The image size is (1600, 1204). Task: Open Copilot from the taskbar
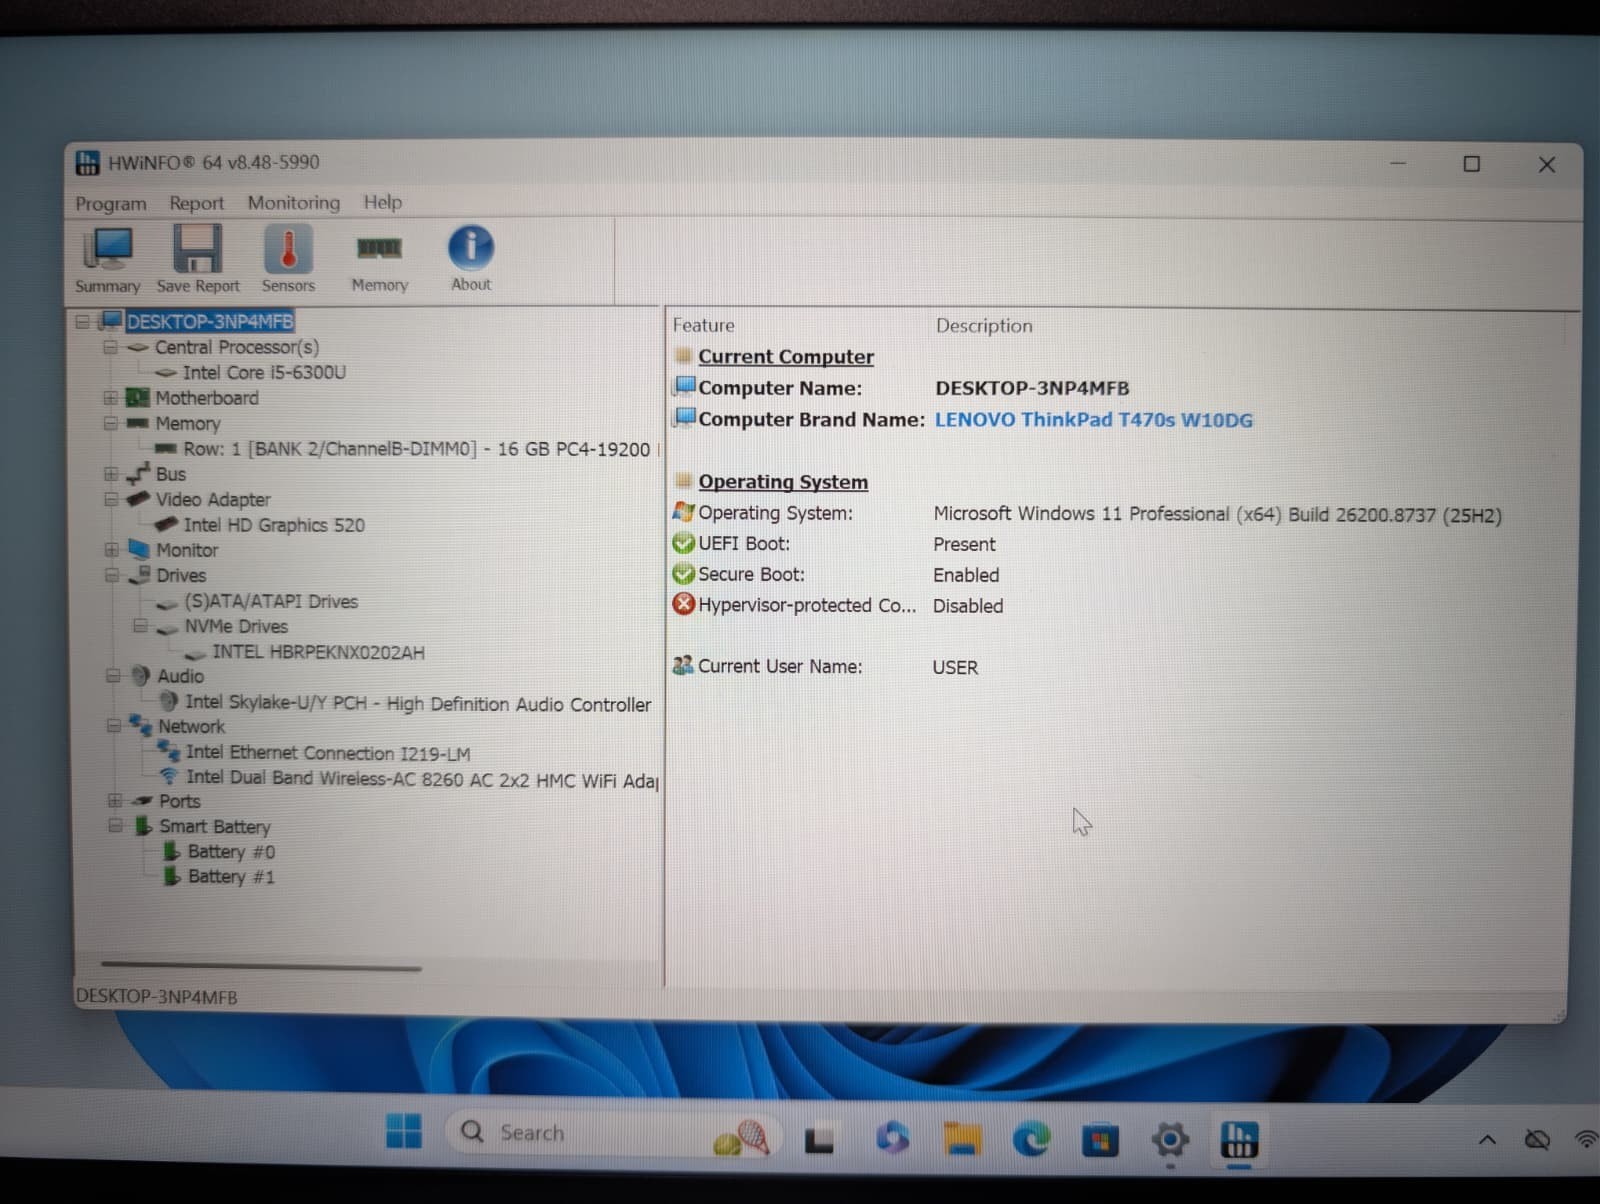click(893, 1138)
